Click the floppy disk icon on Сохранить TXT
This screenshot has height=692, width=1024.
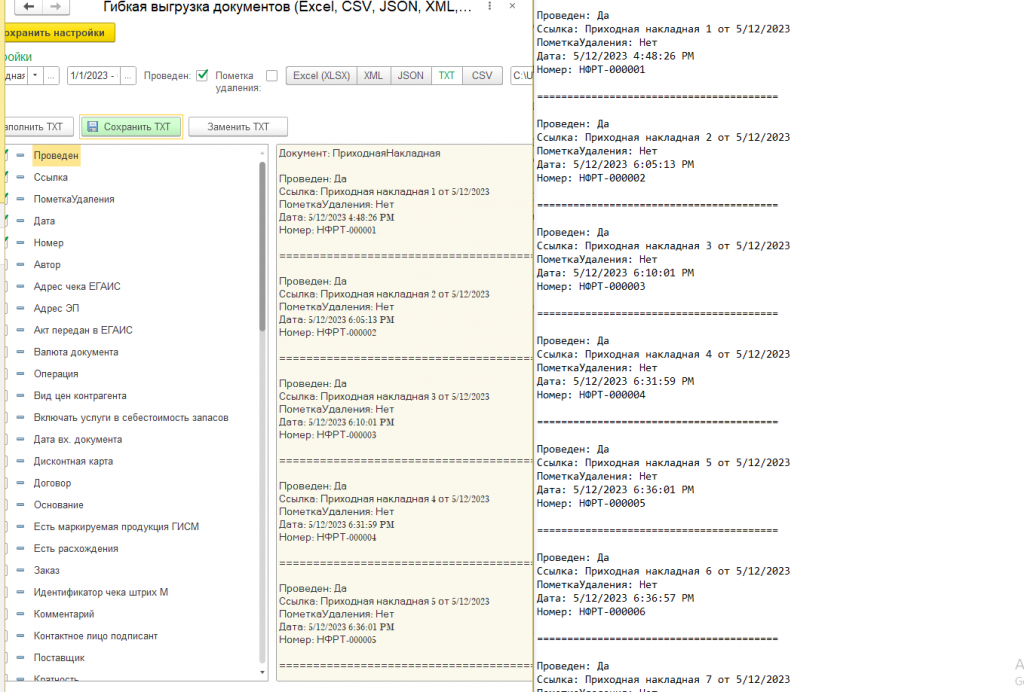pyautogui.click(x=93, y=127)
